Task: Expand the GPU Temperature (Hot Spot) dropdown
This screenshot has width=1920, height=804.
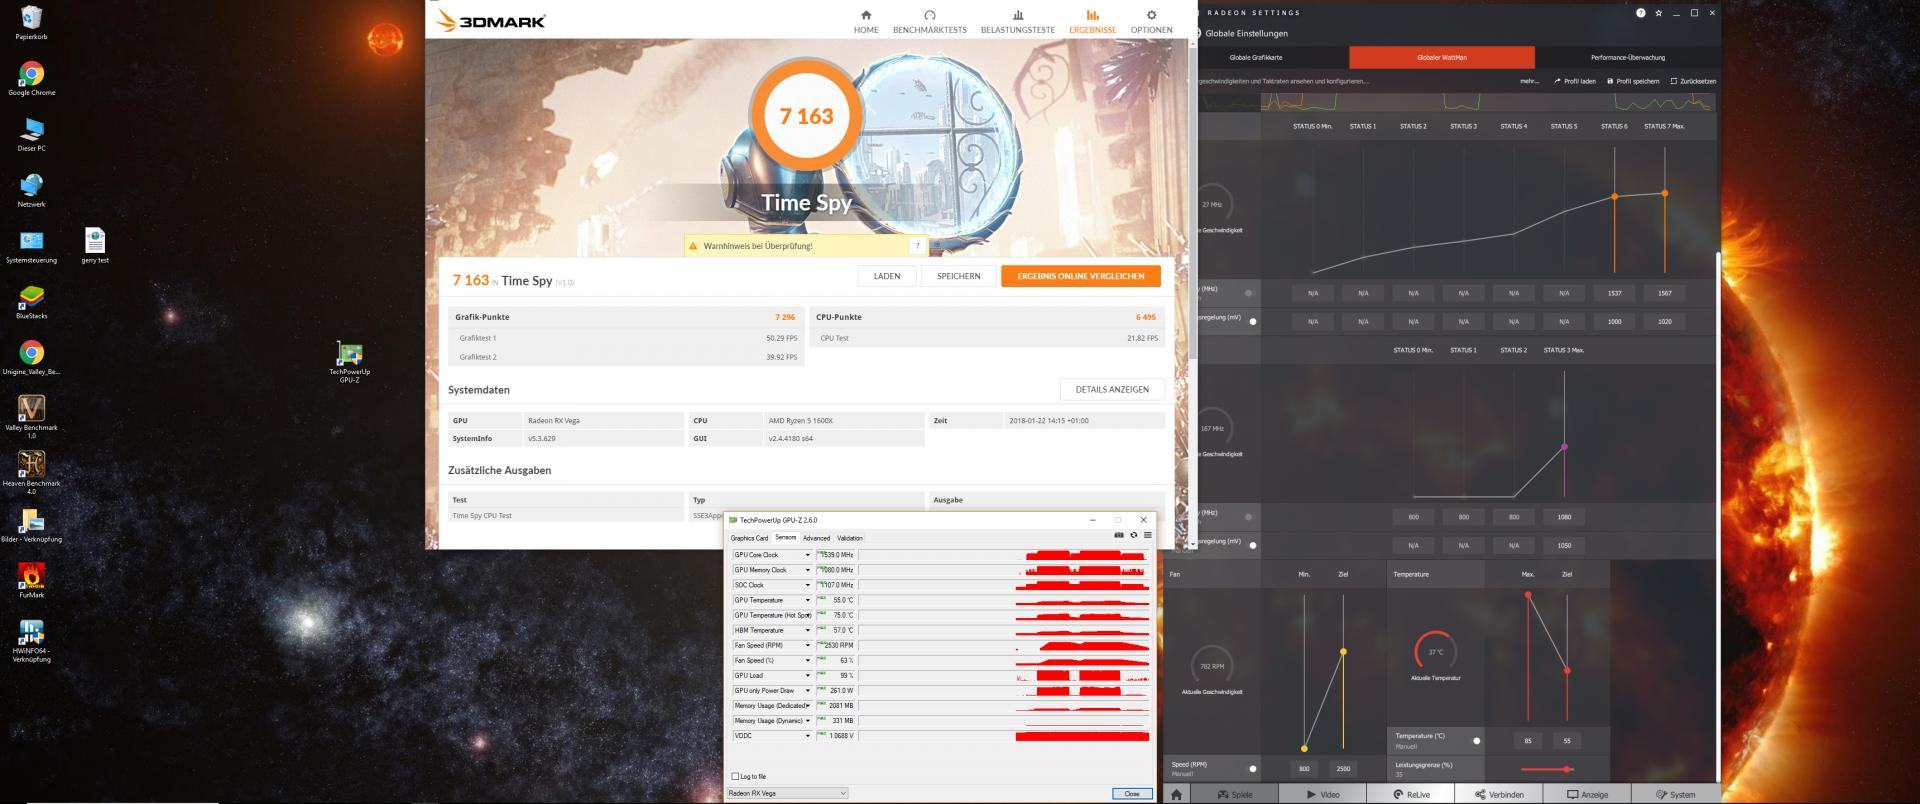Action: (x=807, y=615)
